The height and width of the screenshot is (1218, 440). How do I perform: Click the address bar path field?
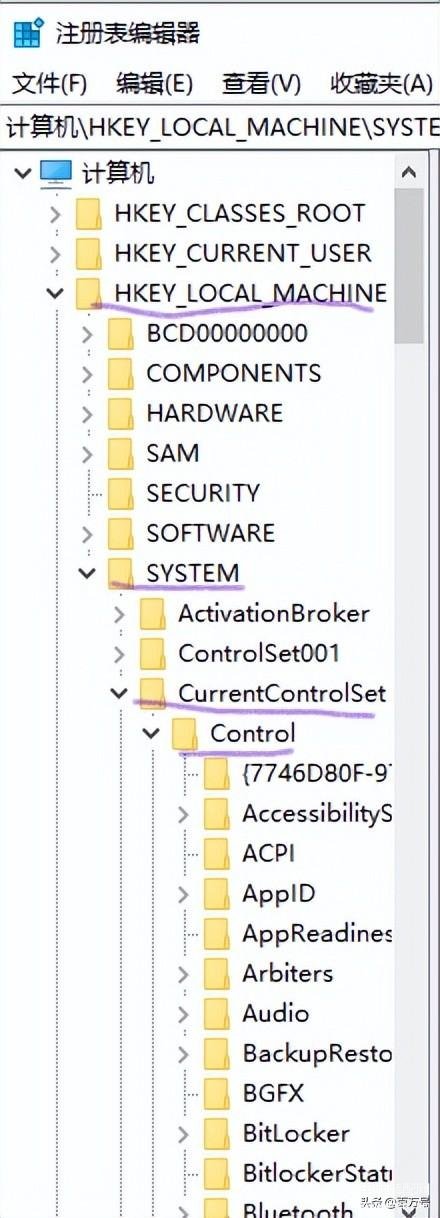220,127
